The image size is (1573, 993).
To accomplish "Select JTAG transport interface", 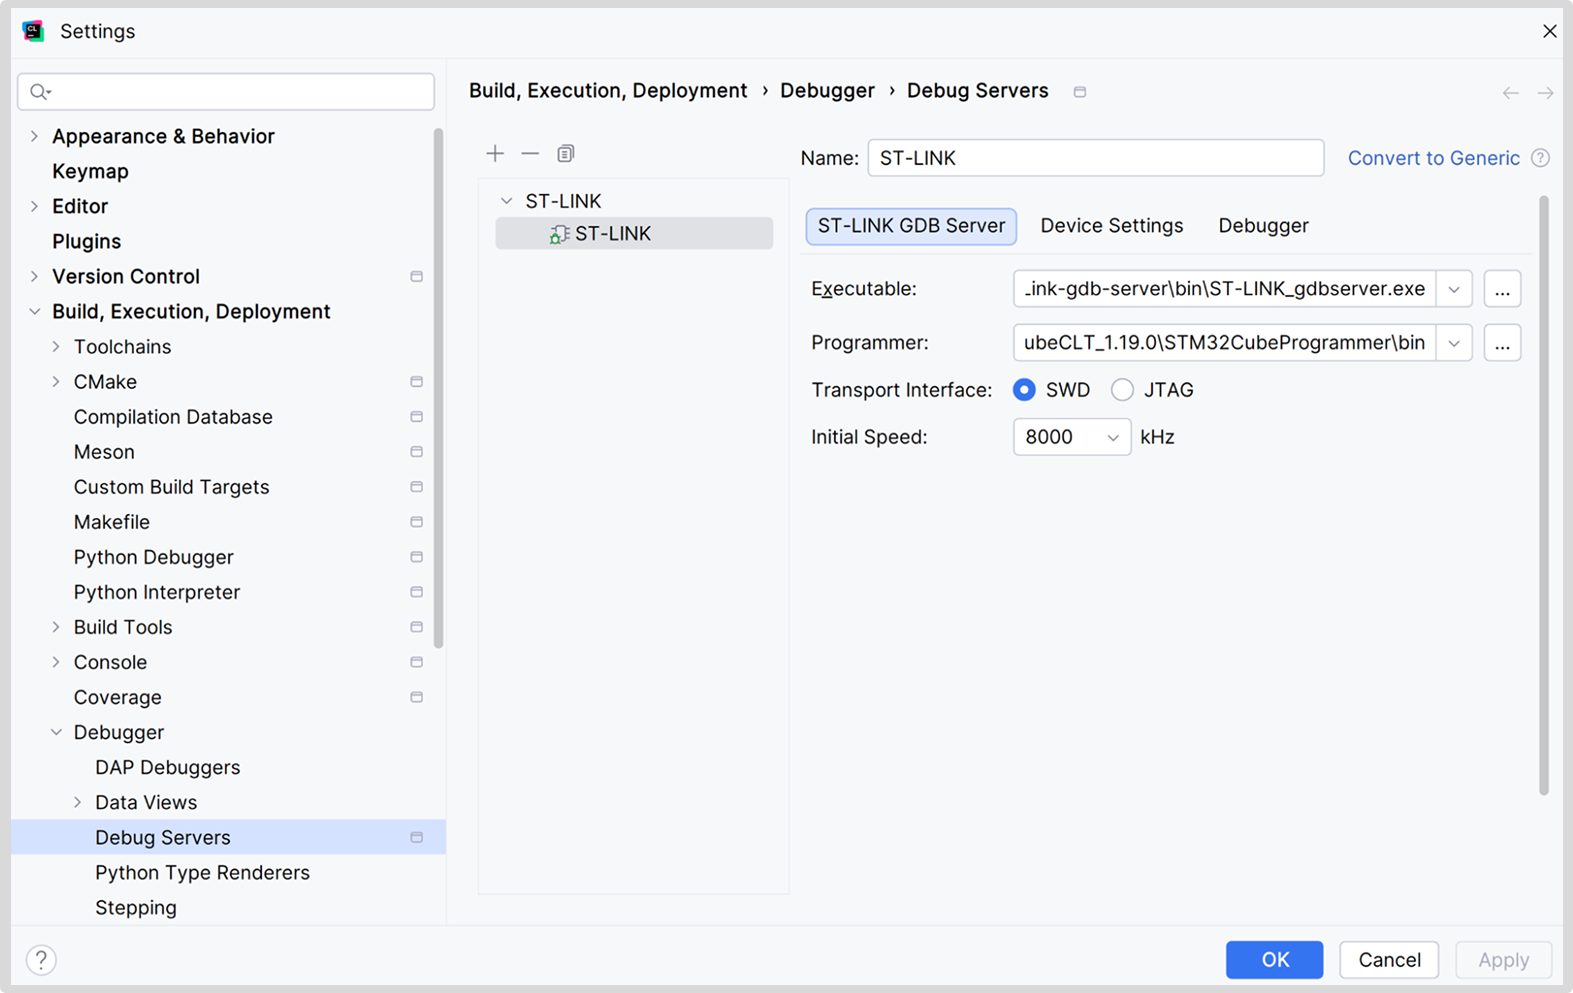I will click(1122, 390).
